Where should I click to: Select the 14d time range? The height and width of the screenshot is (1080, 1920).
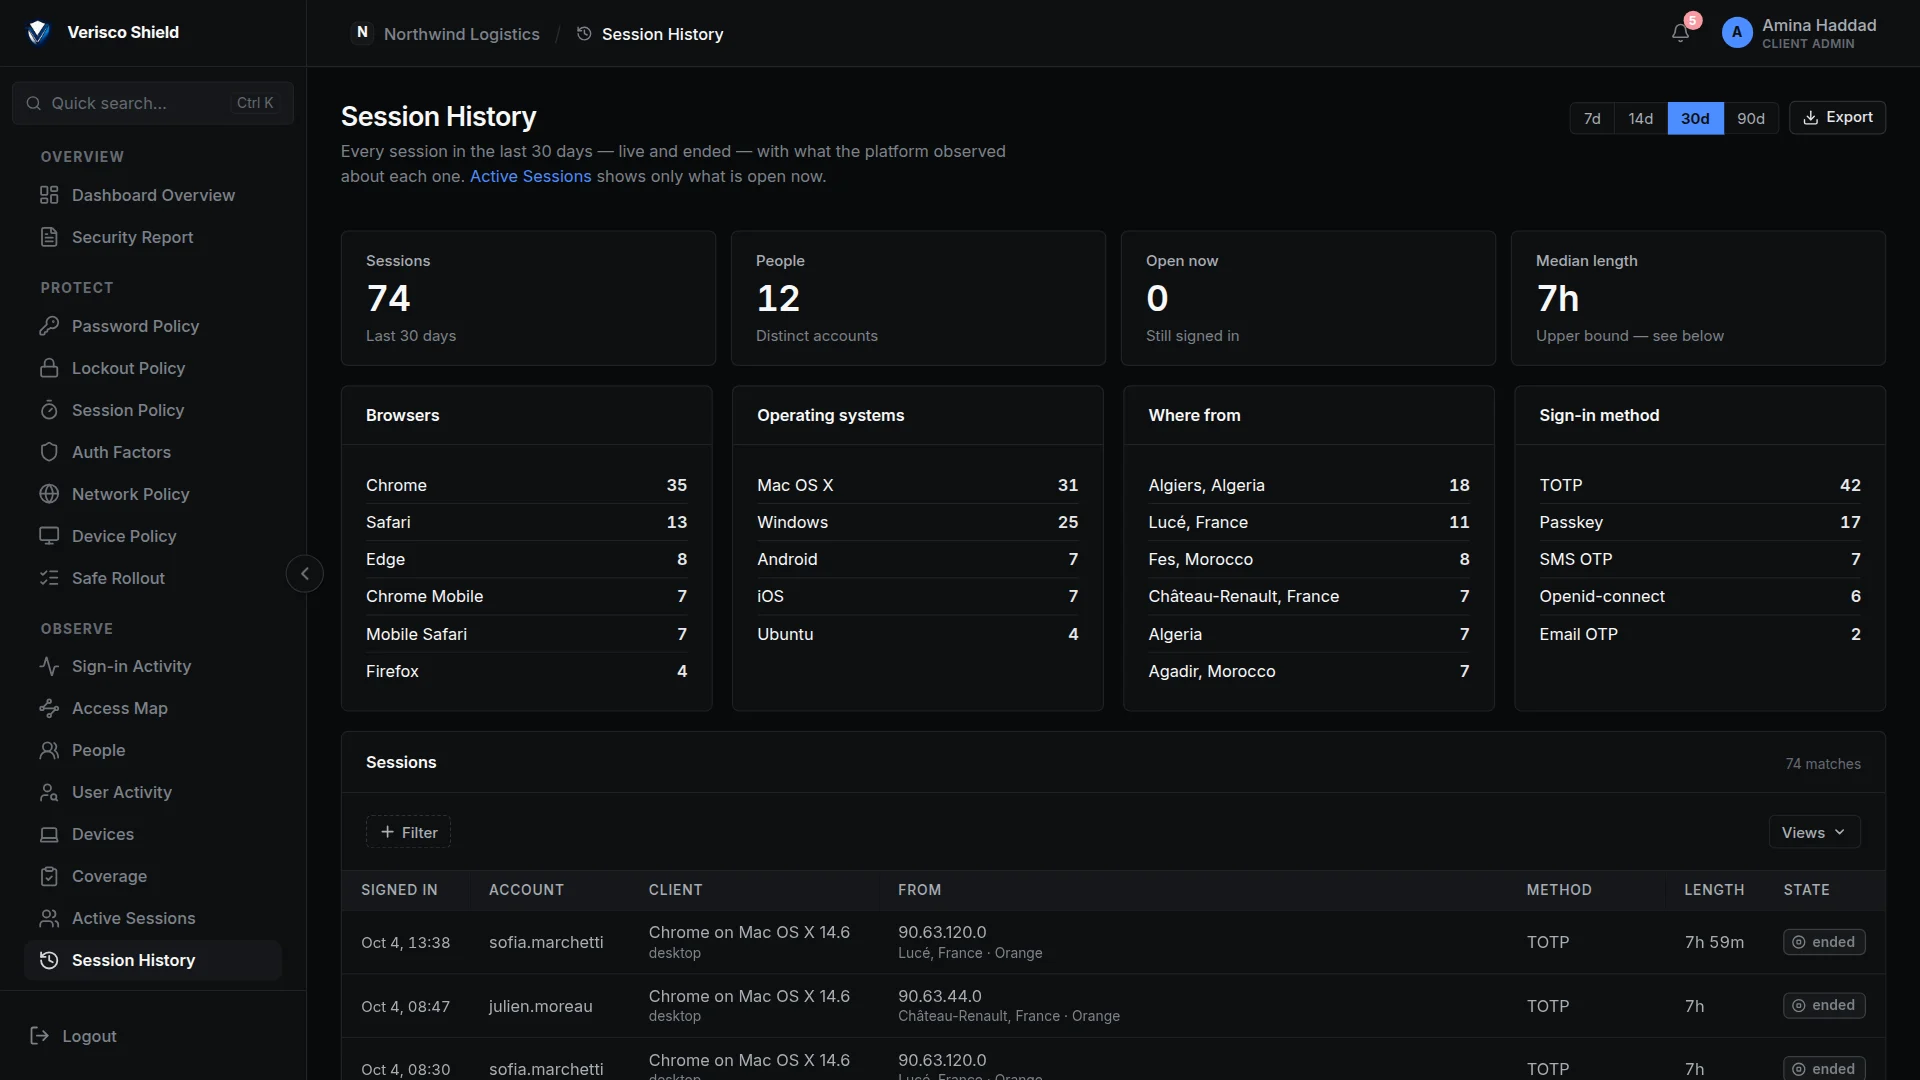point(1641,118)
